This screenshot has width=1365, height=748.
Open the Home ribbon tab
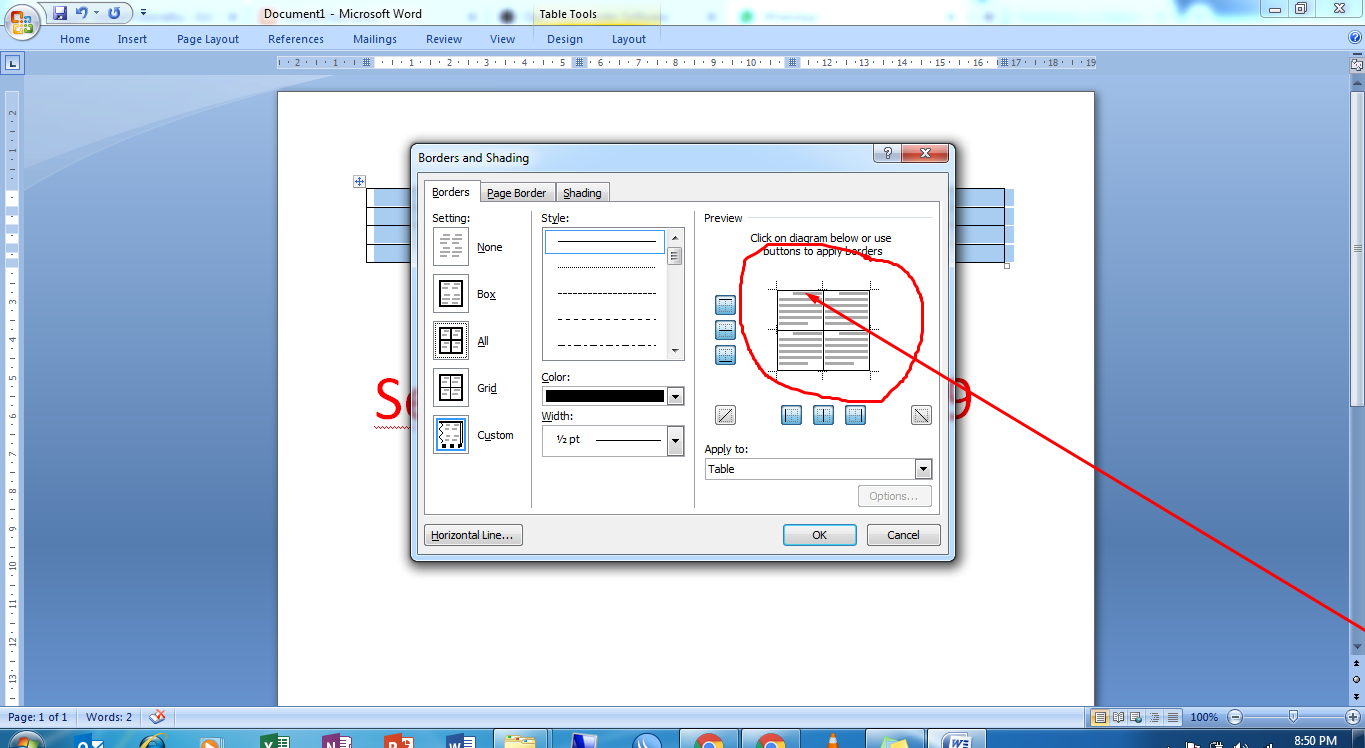pyautogui.click(x=75, y=39)
